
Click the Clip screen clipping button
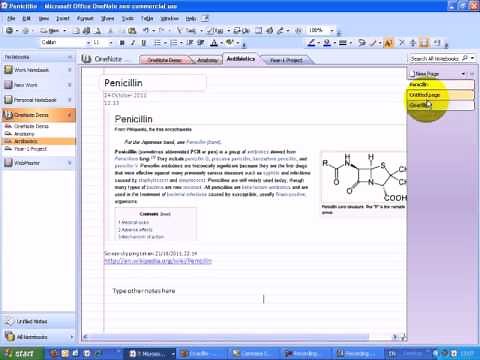click(242, 30)
